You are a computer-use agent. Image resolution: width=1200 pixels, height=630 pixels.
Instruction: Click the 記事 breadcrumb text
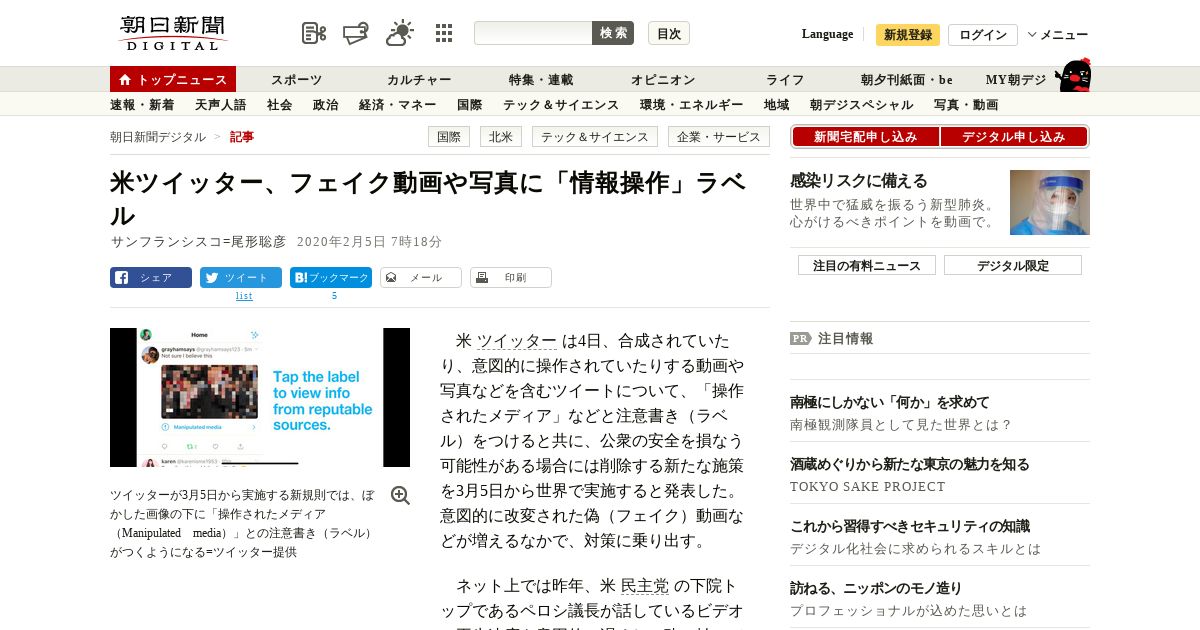click(242, 137)
